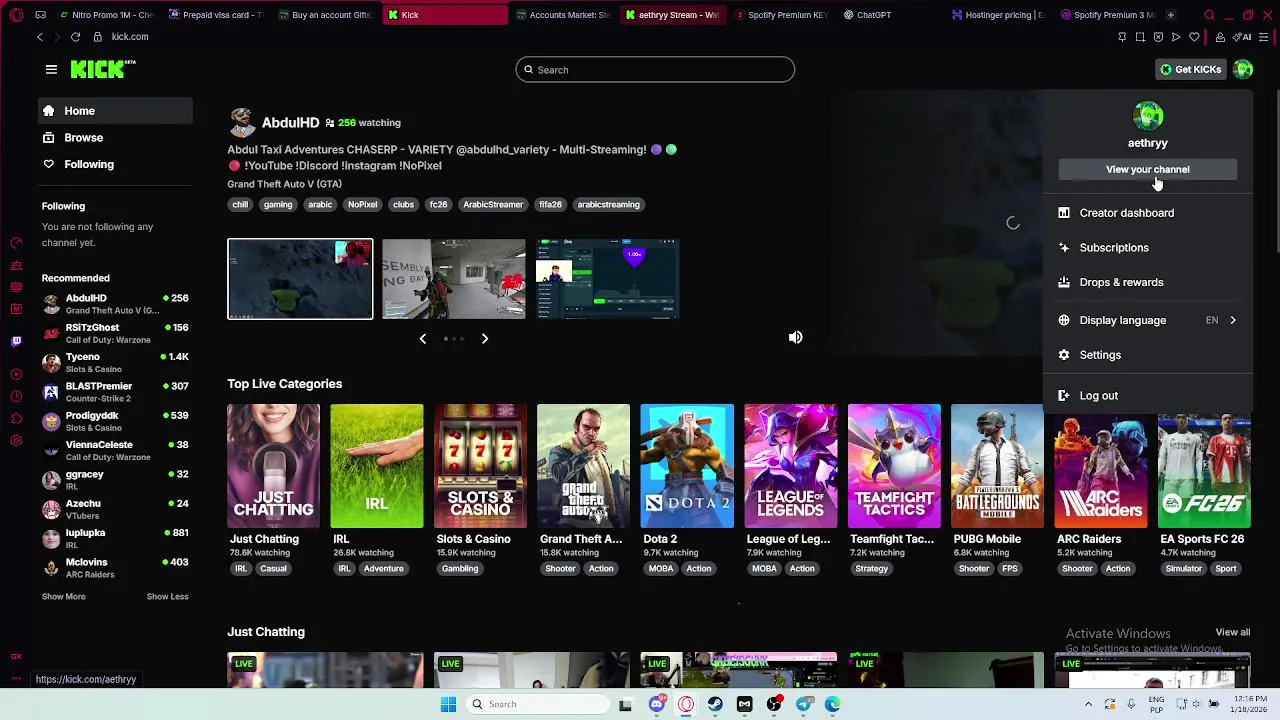
Task: Click the aethryy avatar in the top right
Action: click(x=1243, y=69)
